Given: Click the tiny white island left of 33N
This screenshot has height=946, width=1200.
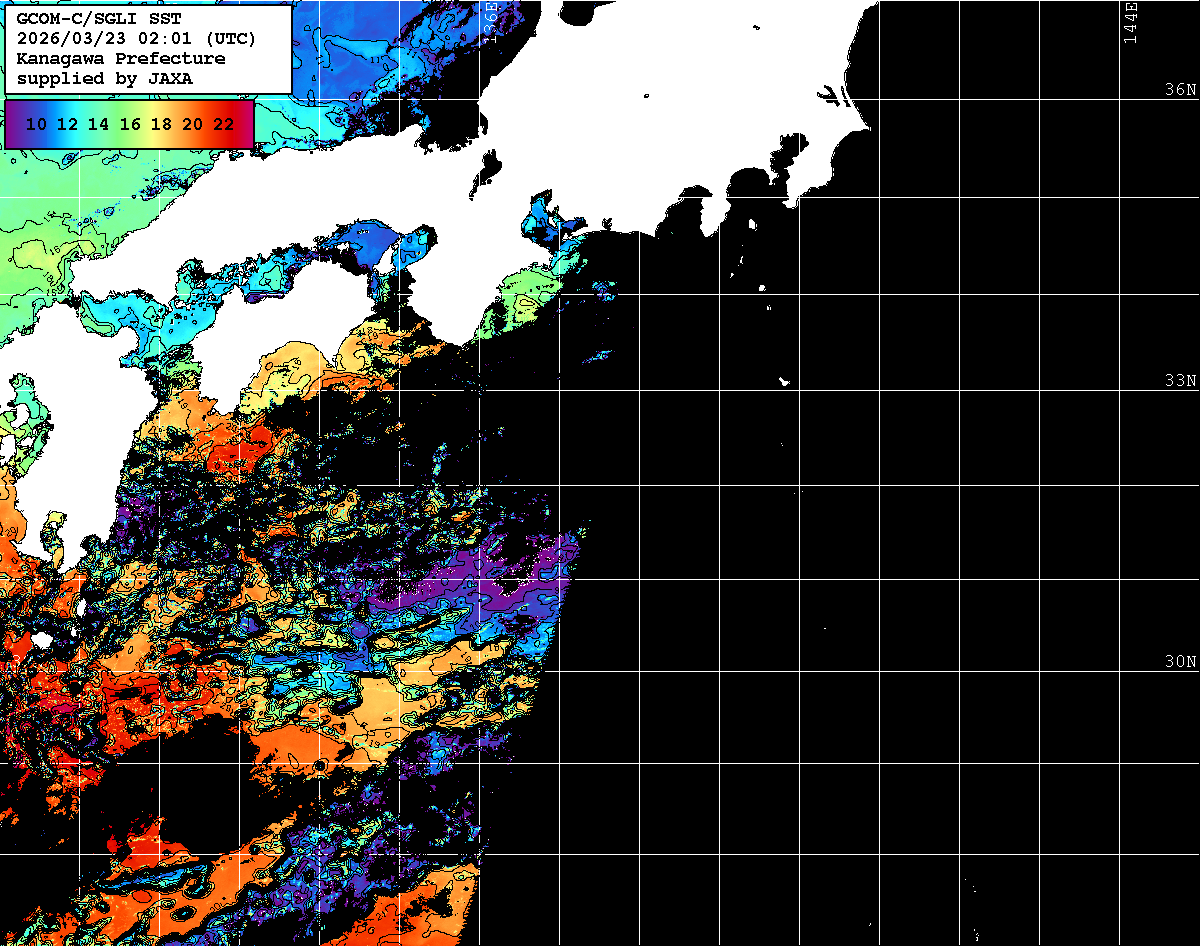Looking at the screenshot, I should (784, 381).
